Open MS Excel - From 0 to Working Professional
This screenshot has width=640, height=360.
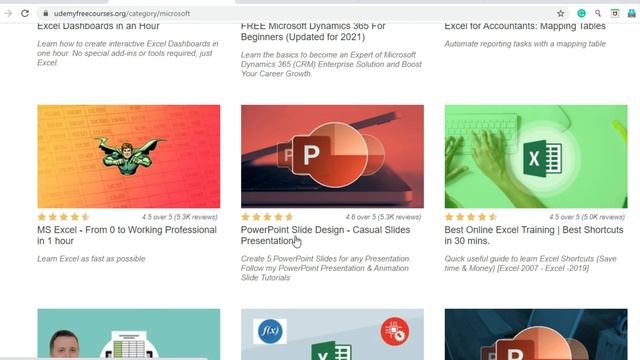(127, 235)
